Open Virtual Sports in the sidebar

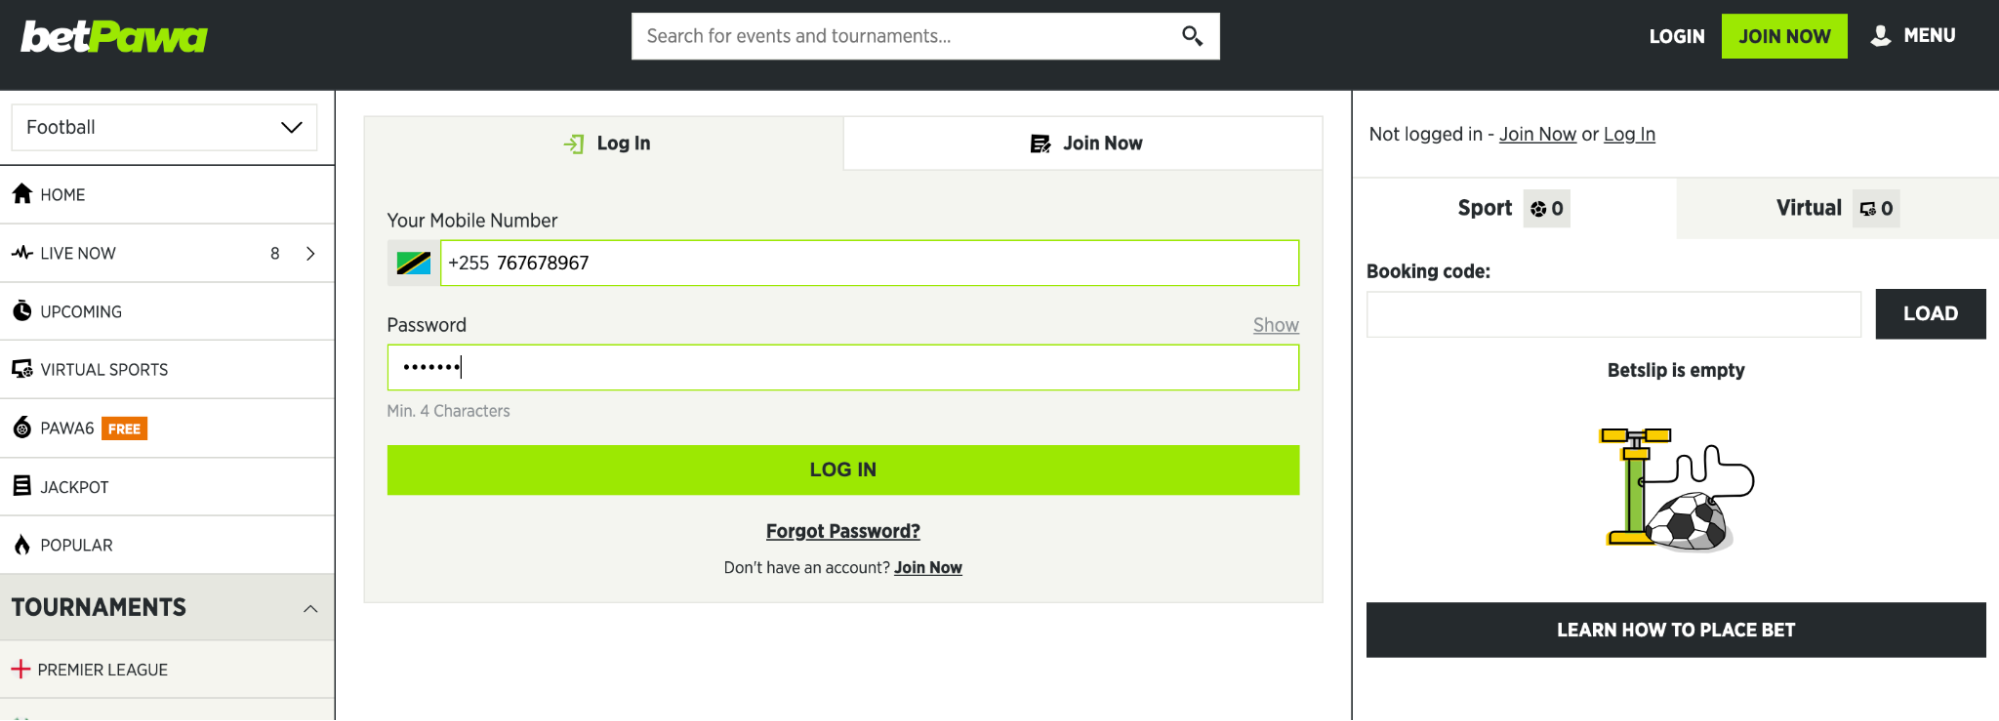coord(167,369)
